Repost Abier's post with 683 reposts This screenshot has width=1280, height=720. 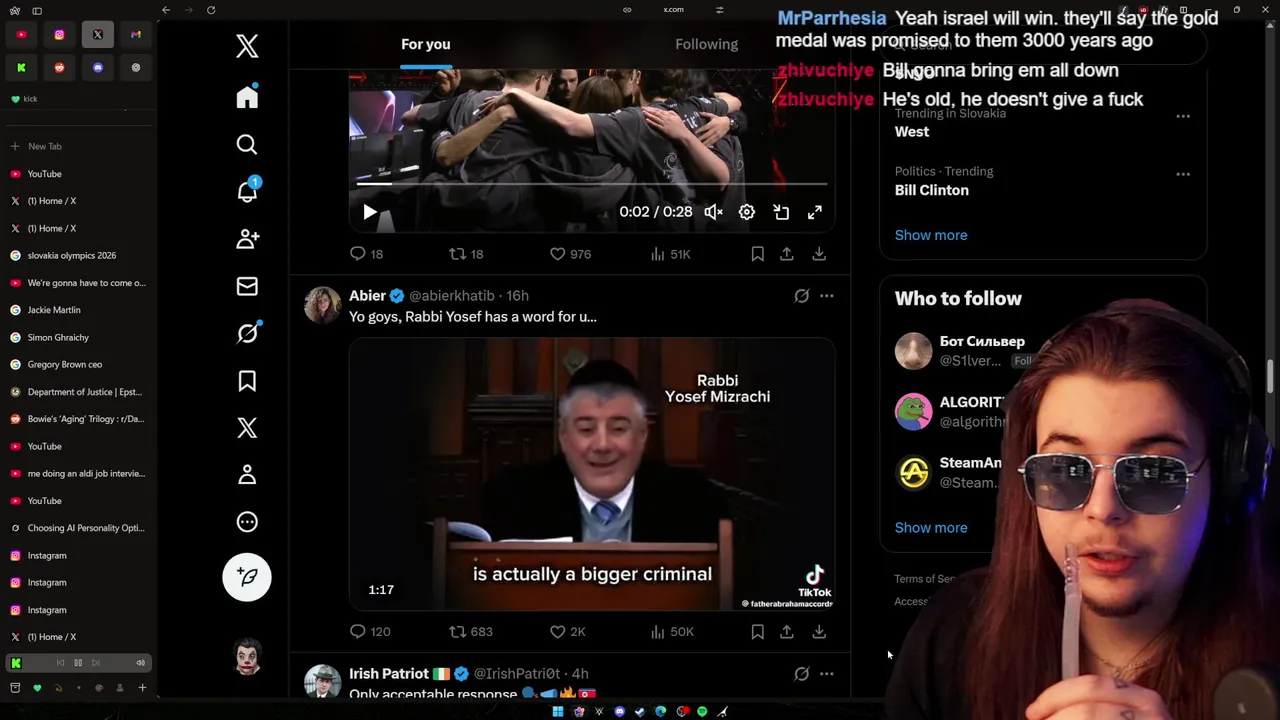coord(470,632)
